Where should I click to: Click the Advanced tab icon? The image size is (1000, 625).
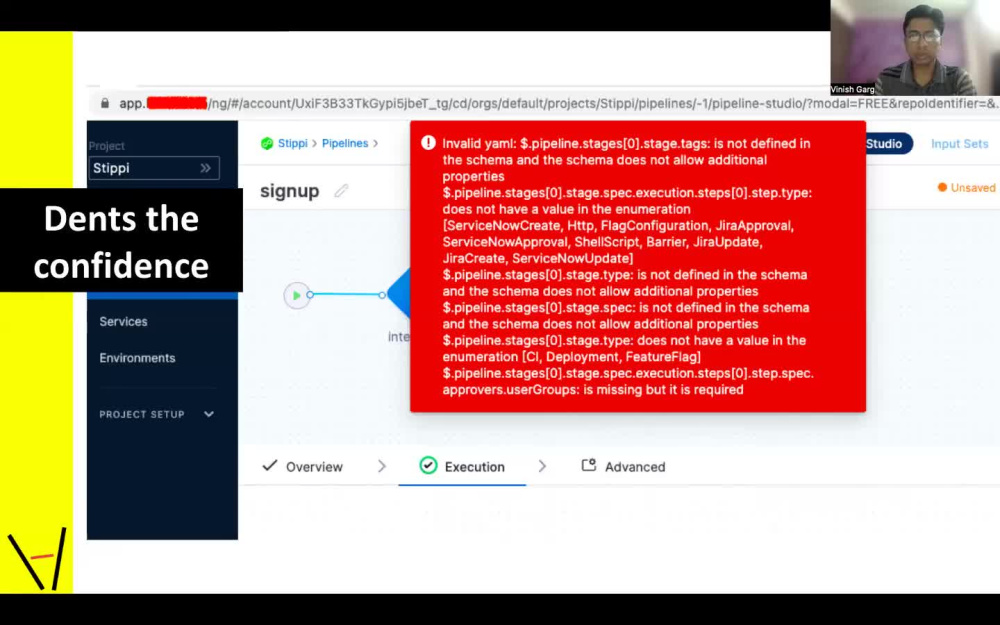point(589,466)
